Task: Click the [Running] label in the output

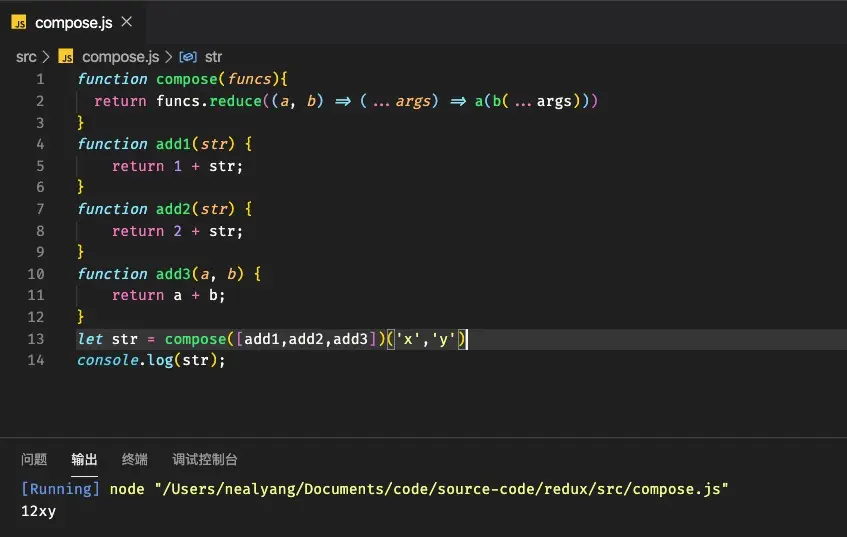Action: pos(60,489)
